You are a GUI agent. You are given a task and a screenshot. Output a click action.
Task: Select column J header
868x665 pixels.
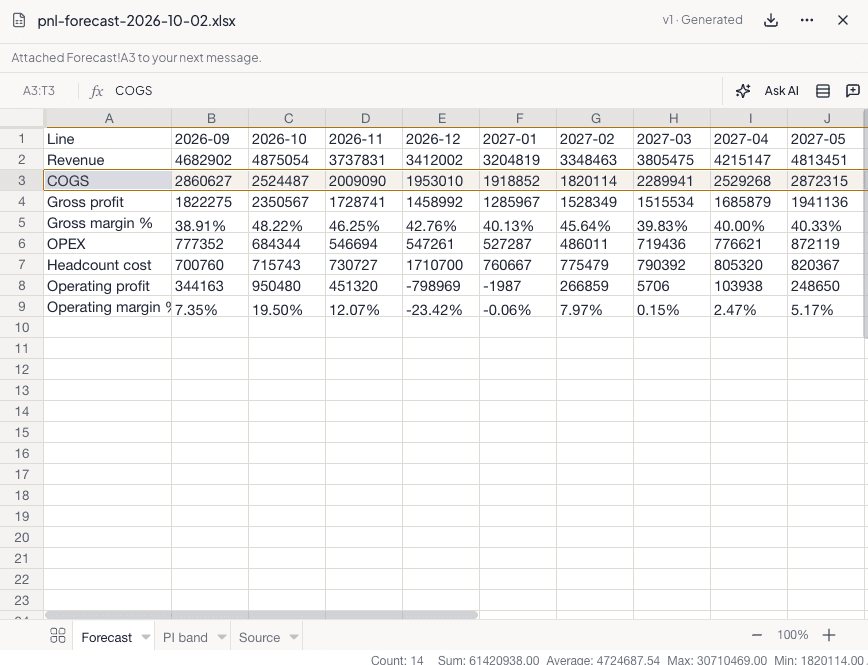point(826,118)
